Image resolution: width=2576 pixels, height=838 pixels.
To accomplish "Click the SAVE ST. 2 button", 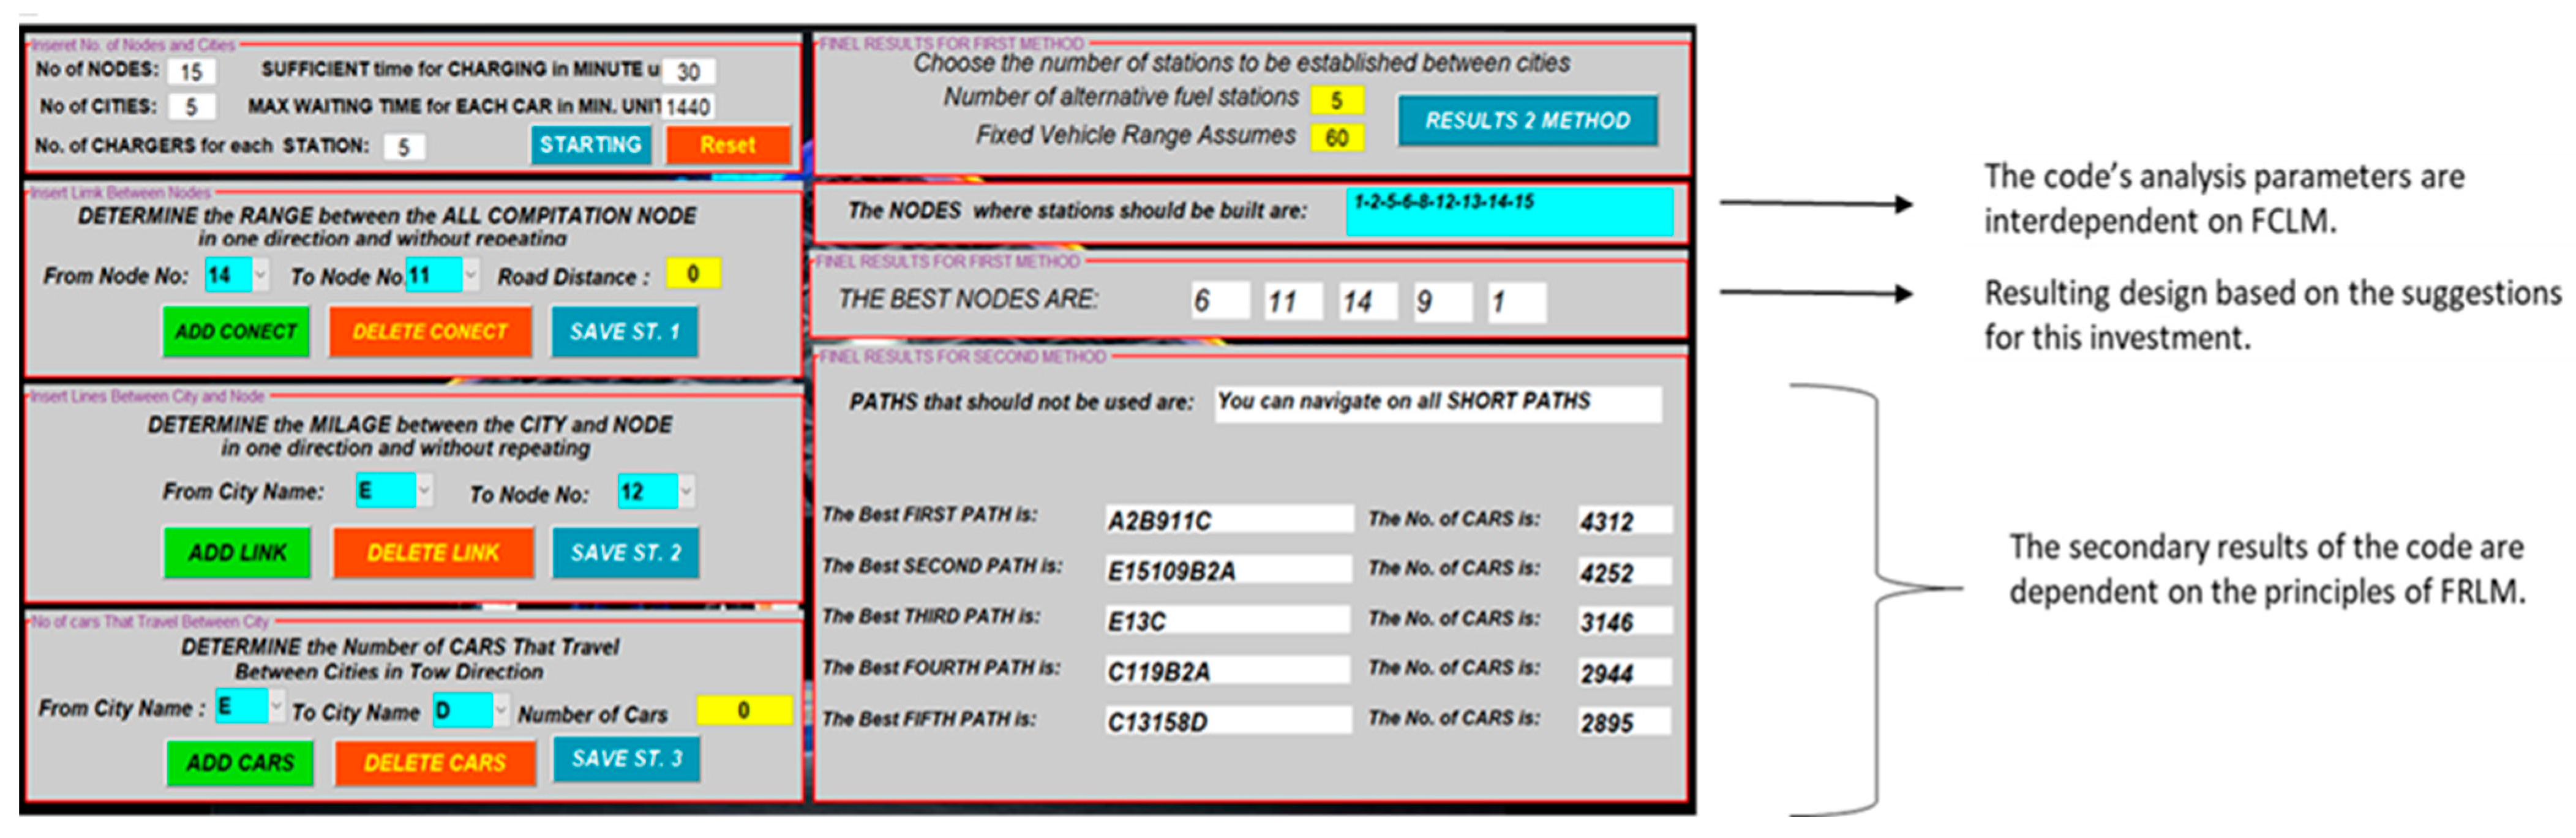I will [x=625, y=552].
